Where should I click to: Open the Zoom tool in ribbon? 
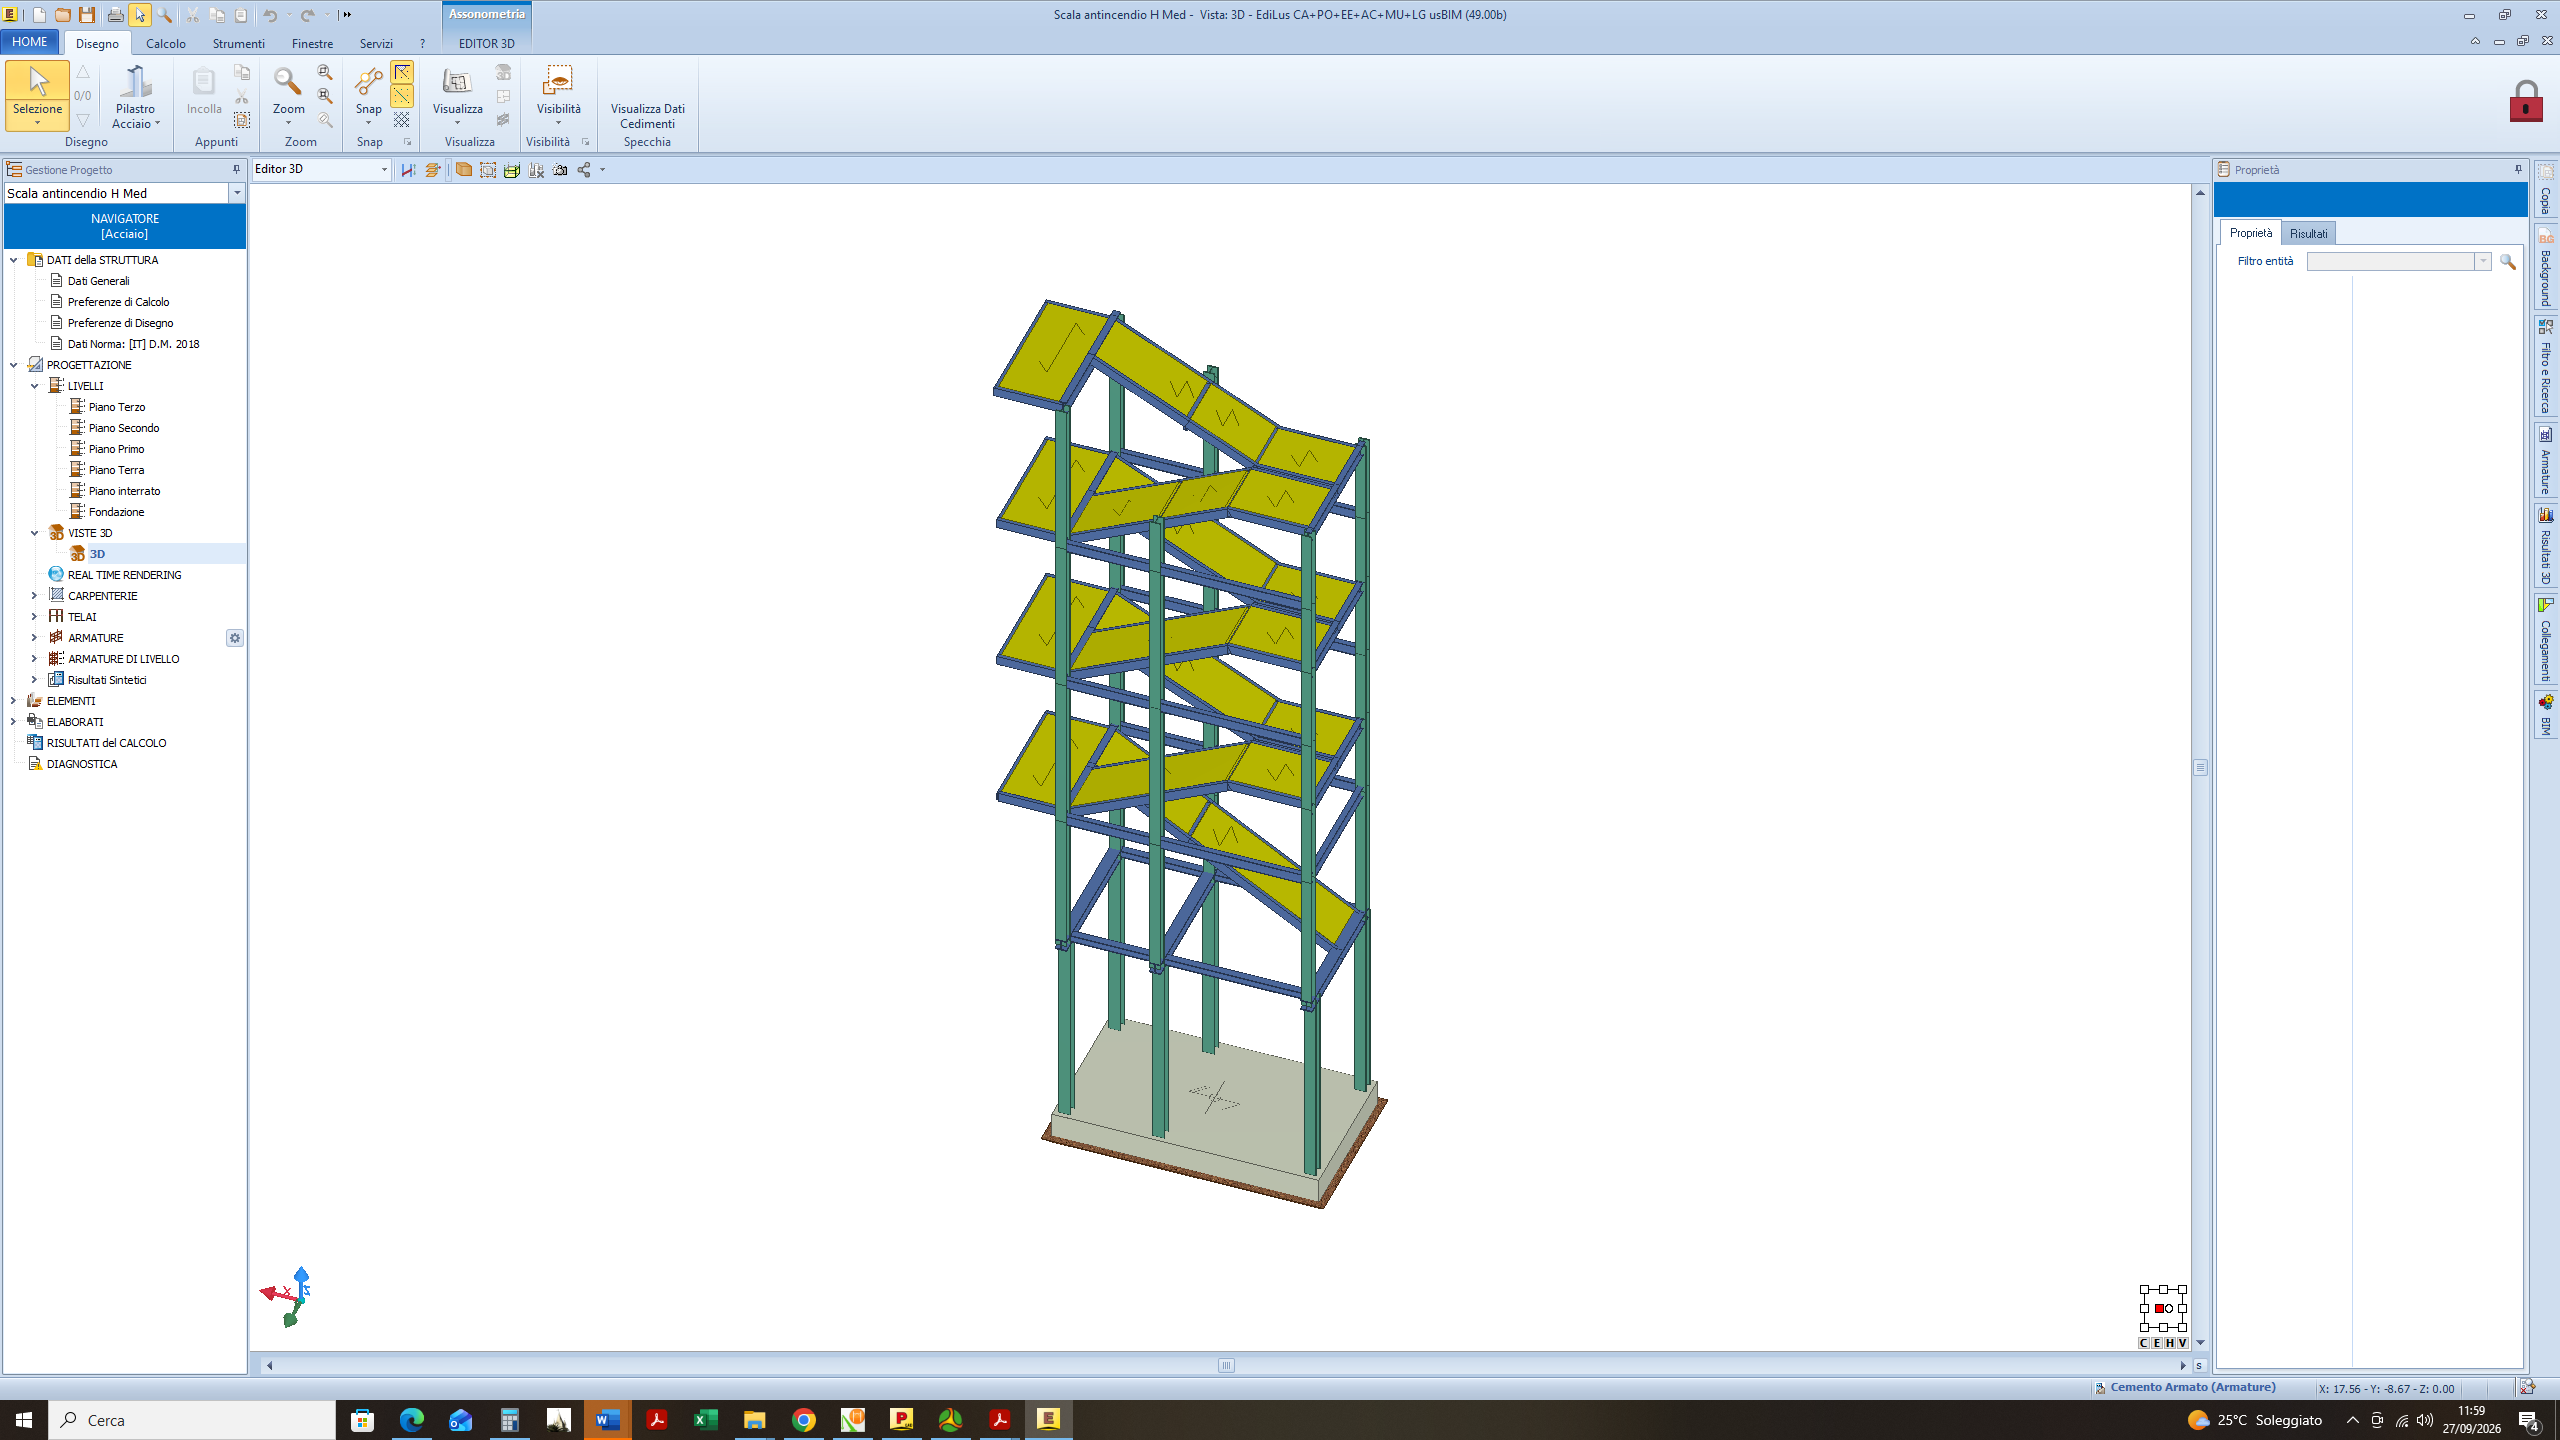[x=288, y=96]
